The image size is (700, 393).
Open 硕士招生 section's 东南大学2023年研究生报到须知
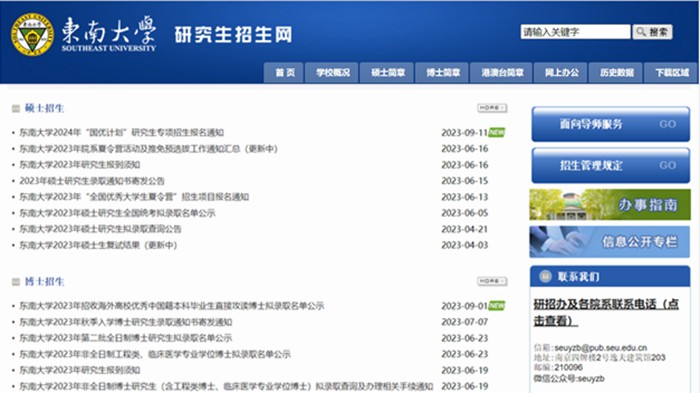click(x=79, y=165)
